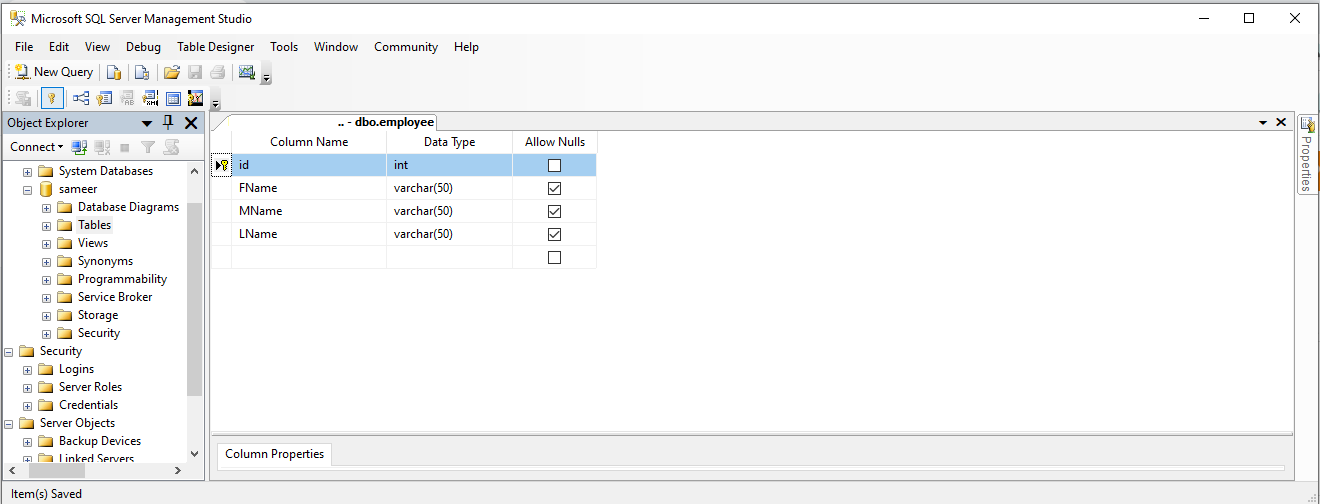Click the Manage Fulltext Index icon
Image resolution: width=1320 pixels, height=504 pixels.
(x=127, y=98)
